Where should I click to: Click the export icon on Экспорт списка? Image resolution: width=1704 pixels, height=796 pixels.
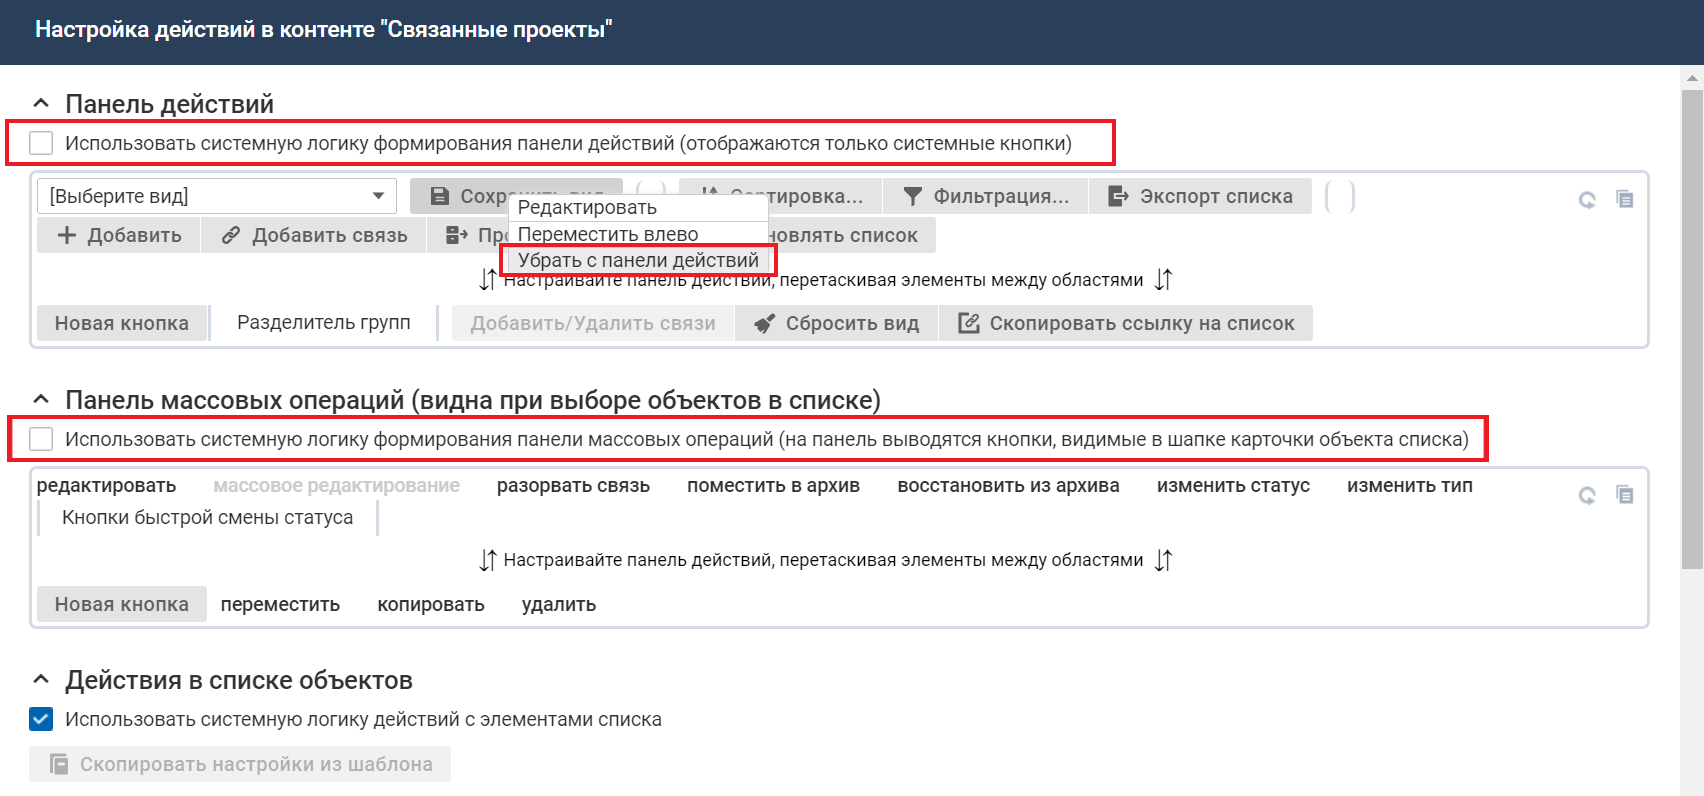[1118, 197]
